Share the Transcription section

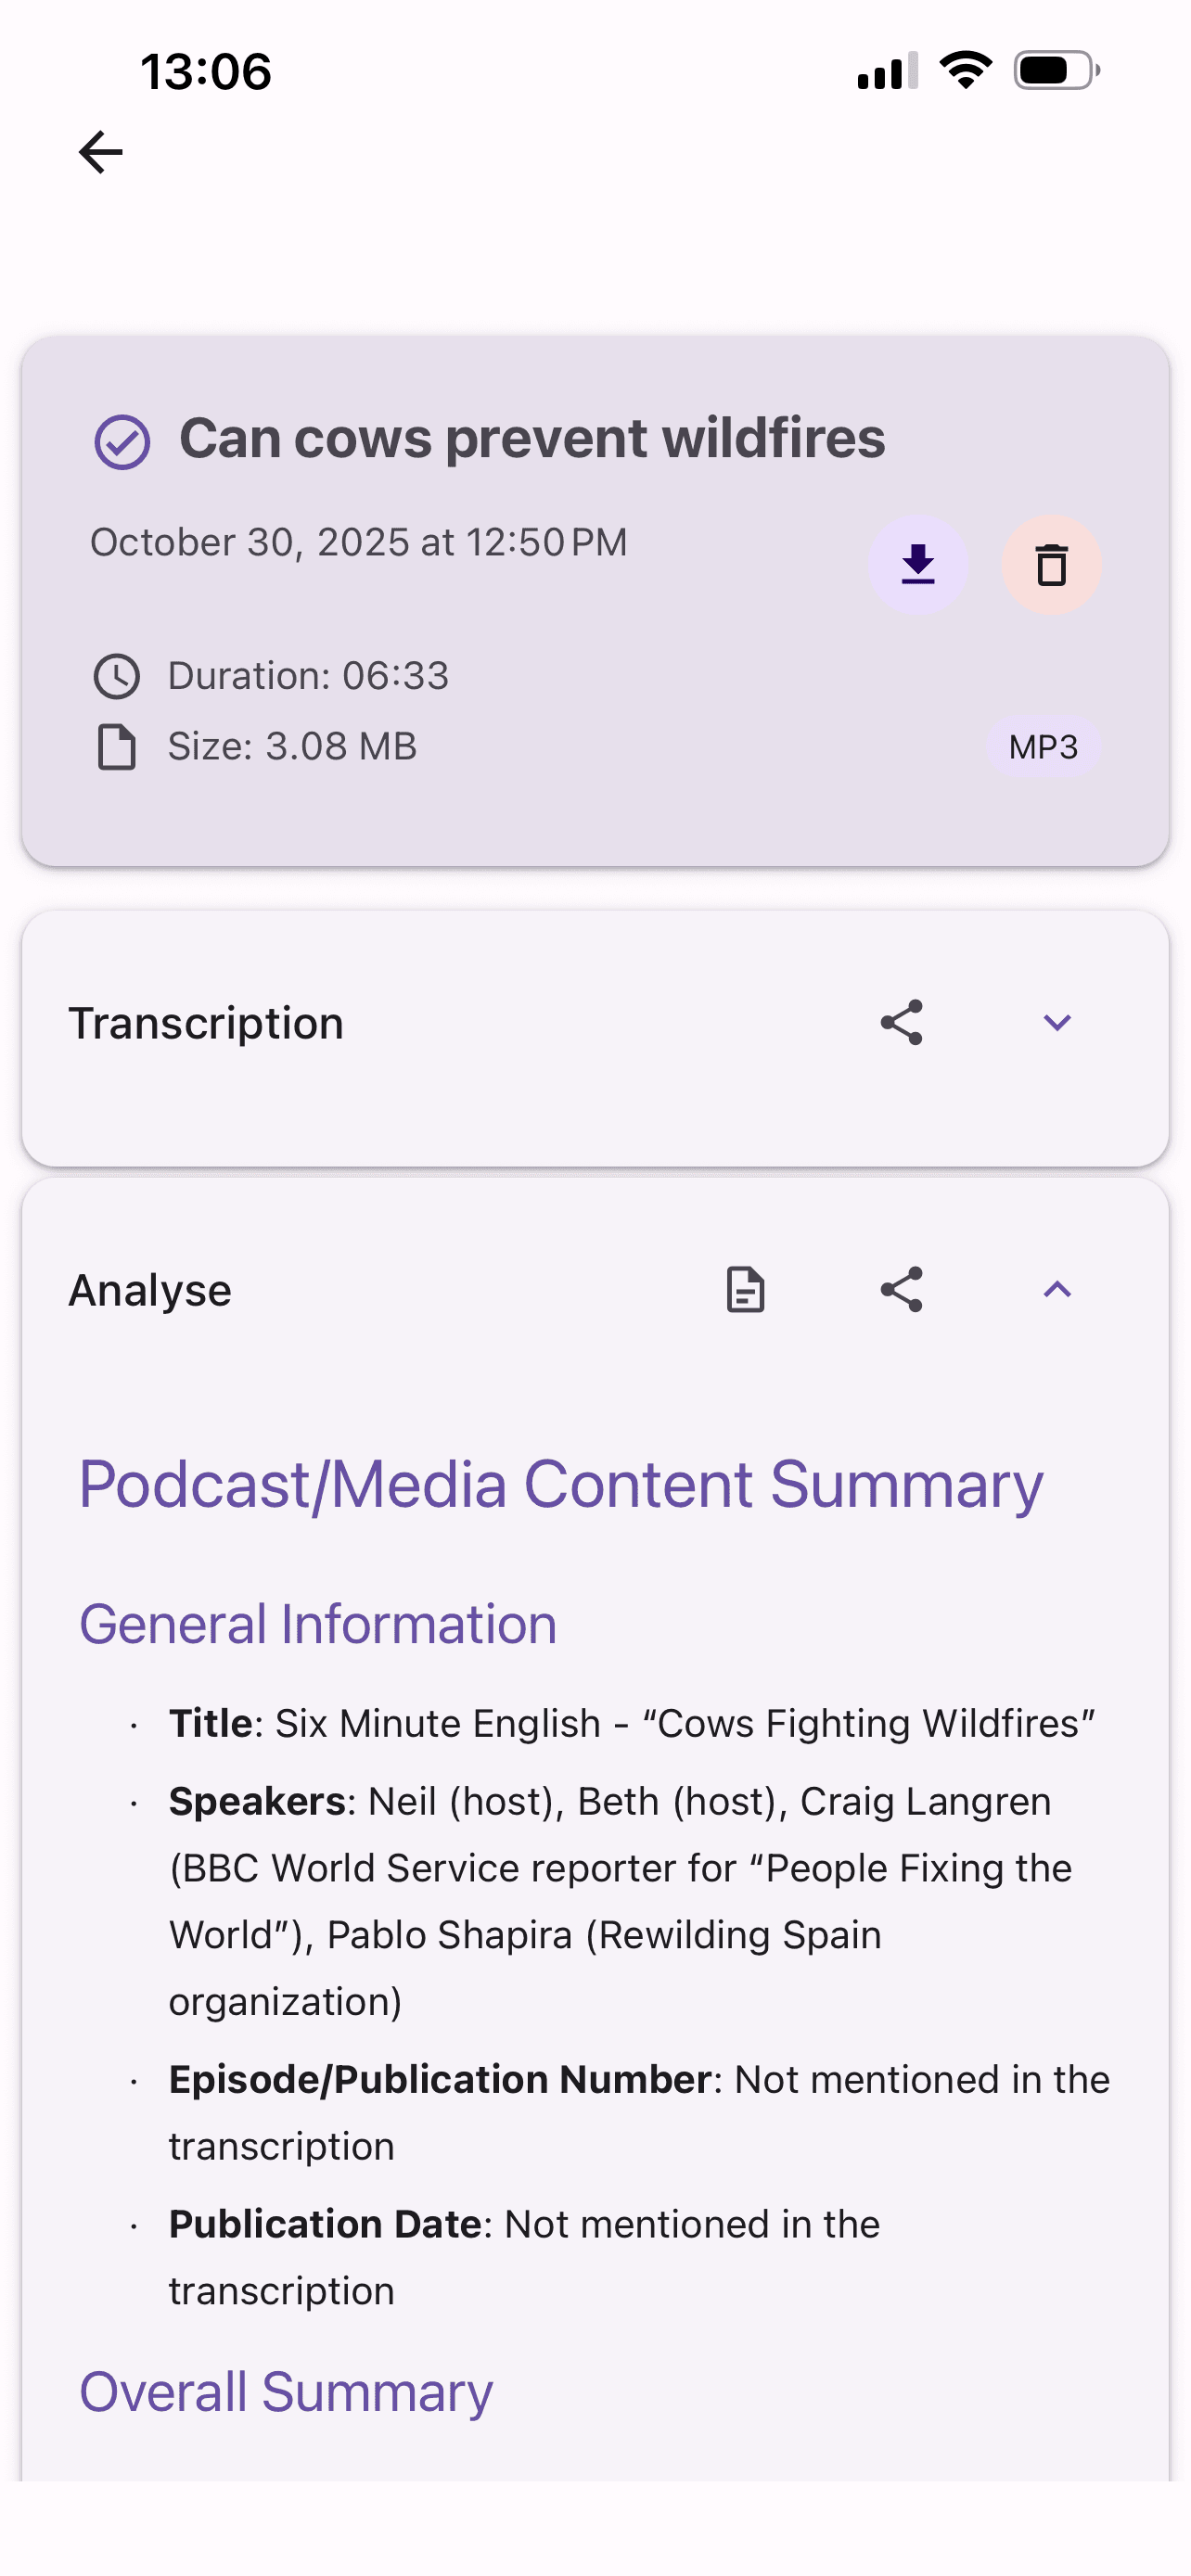[901, 1023]
